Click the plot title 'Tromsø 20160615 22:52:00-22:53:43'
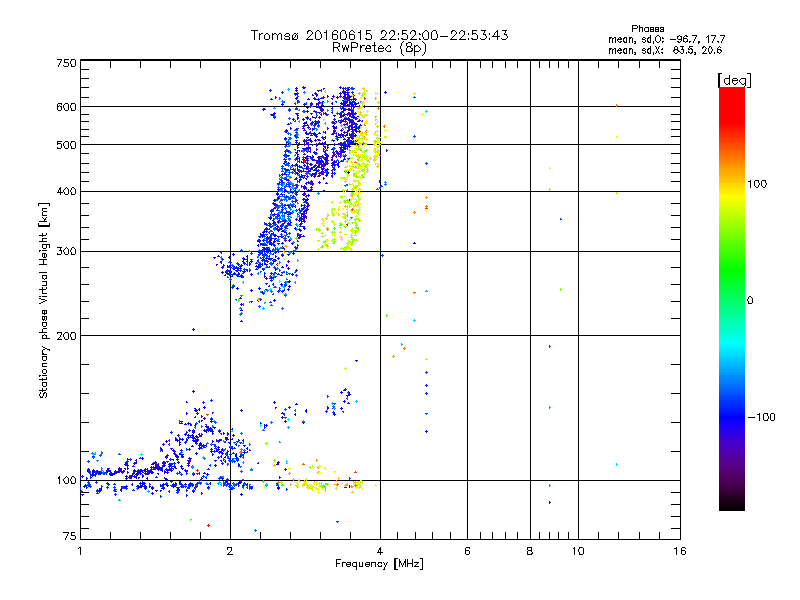The width and height of the screenshot is (800, 600). [379, 35]
